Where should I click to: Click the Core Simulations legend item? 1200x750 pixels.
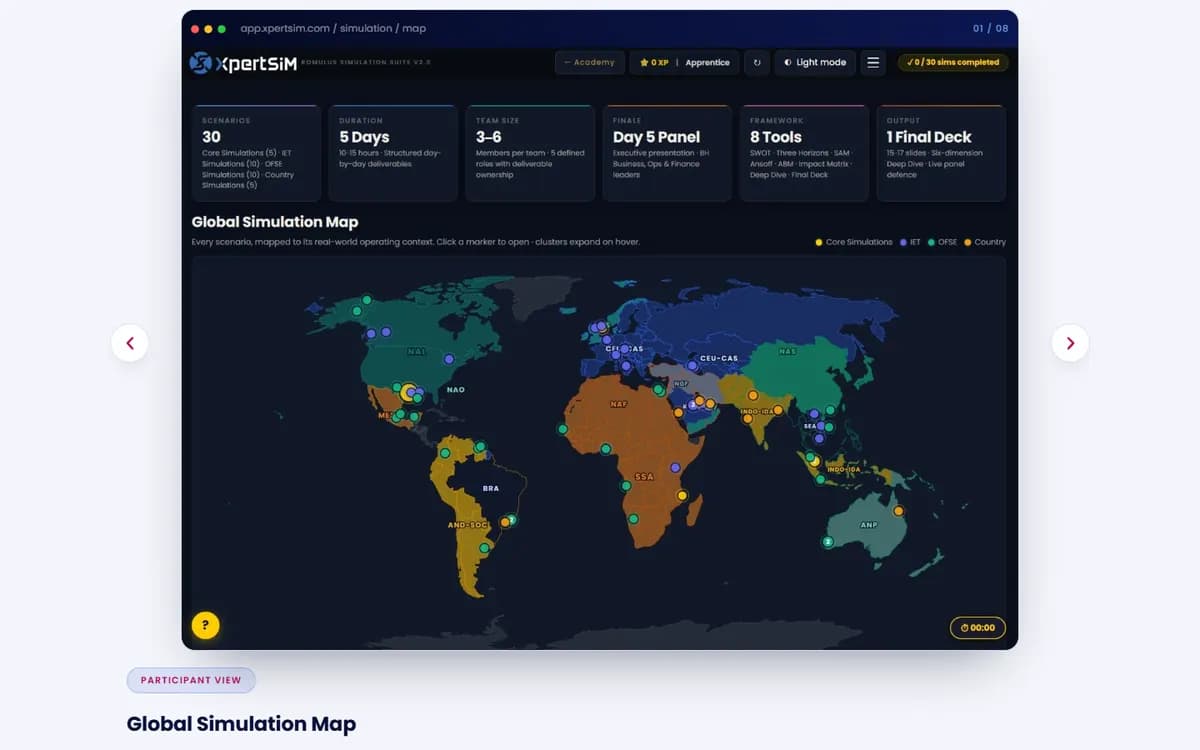pos(855,242)
